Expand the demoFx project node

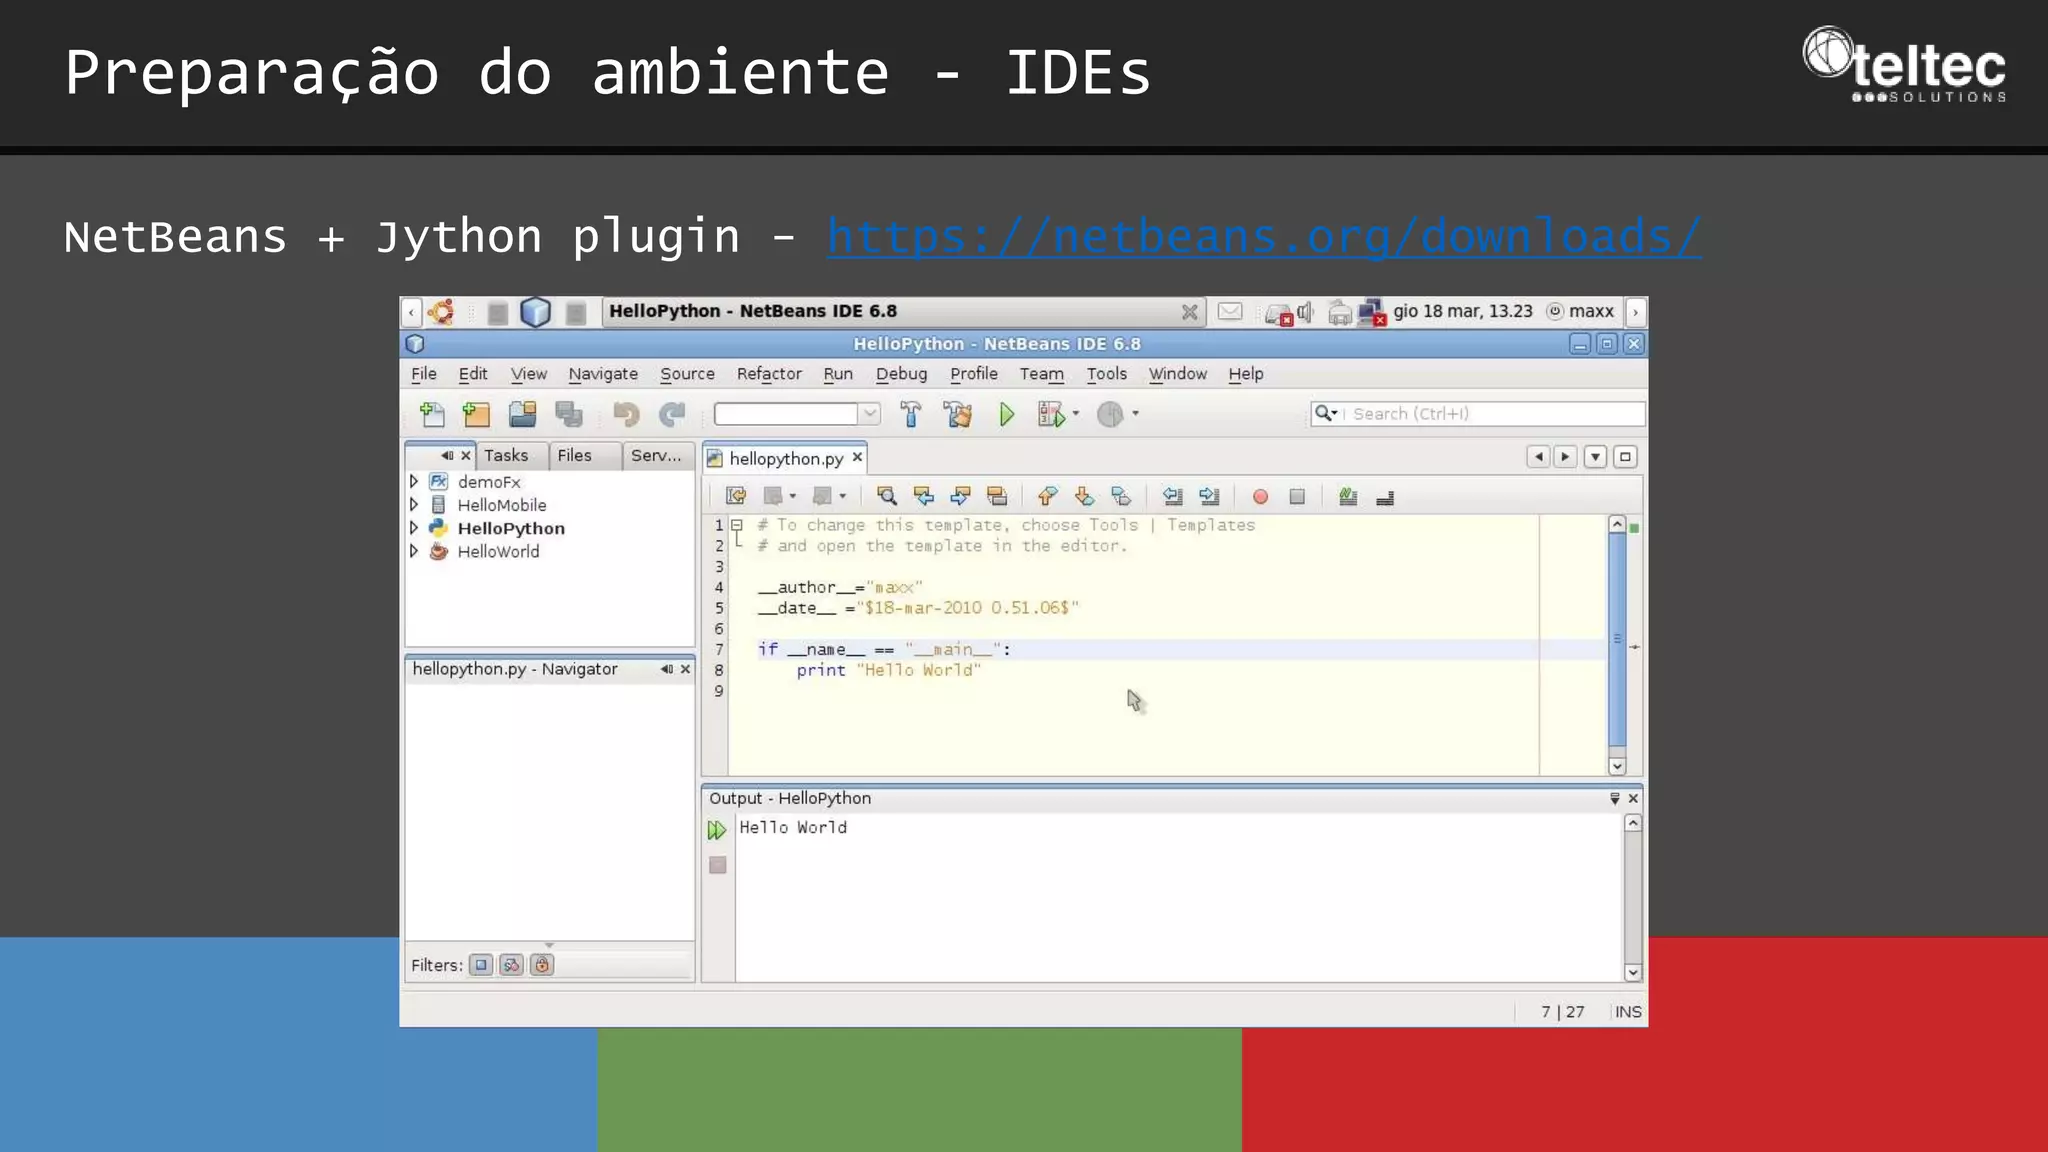(414, 482)
